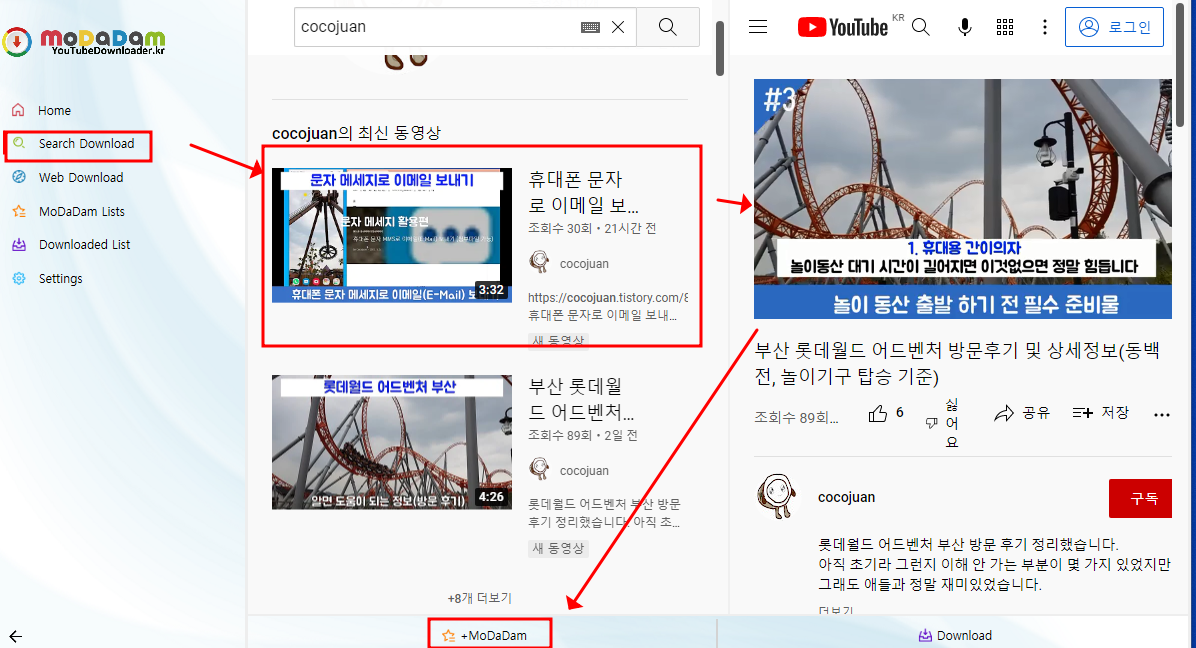Open MoDaDam Lists

(82, 212)
